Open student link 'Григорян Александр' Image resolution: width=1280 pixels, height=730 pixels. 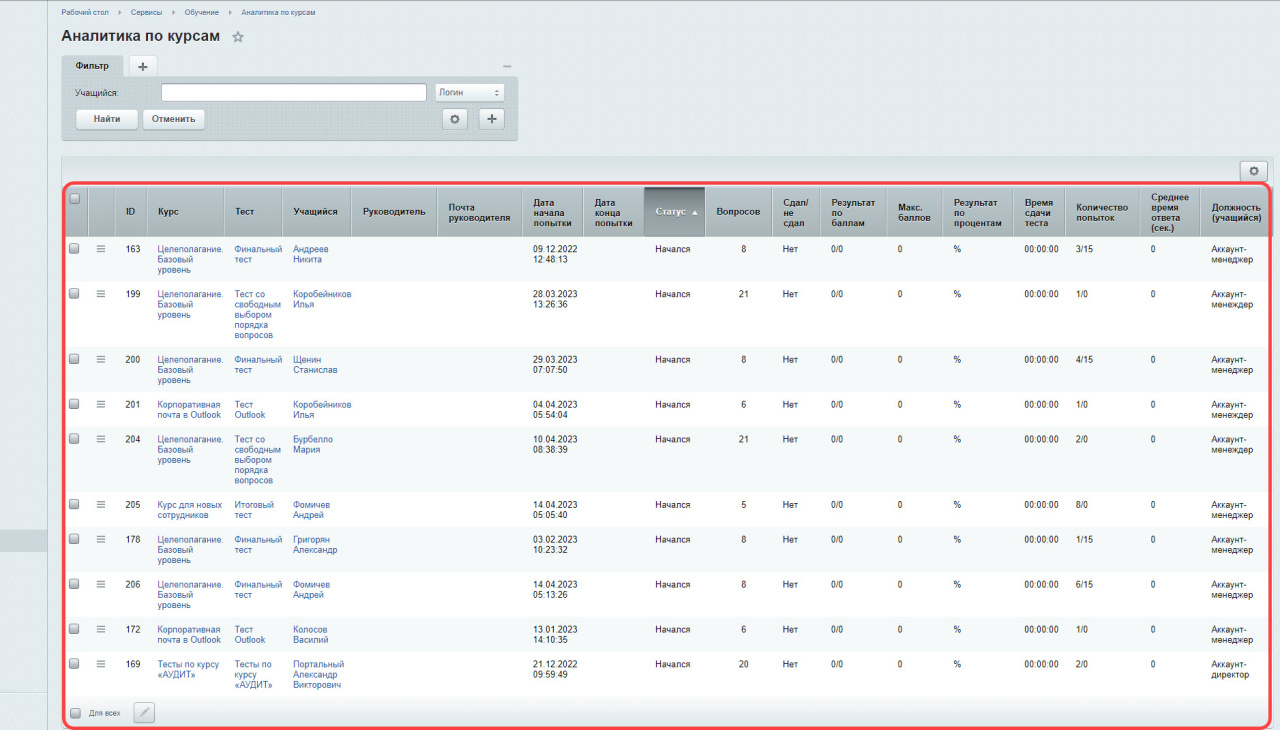pos(315,544)
